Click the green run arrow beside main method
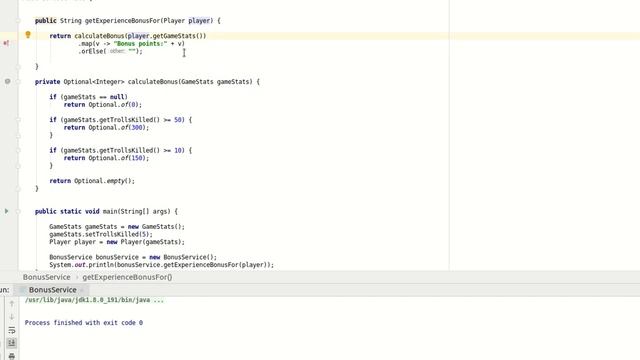 [7, 211]
